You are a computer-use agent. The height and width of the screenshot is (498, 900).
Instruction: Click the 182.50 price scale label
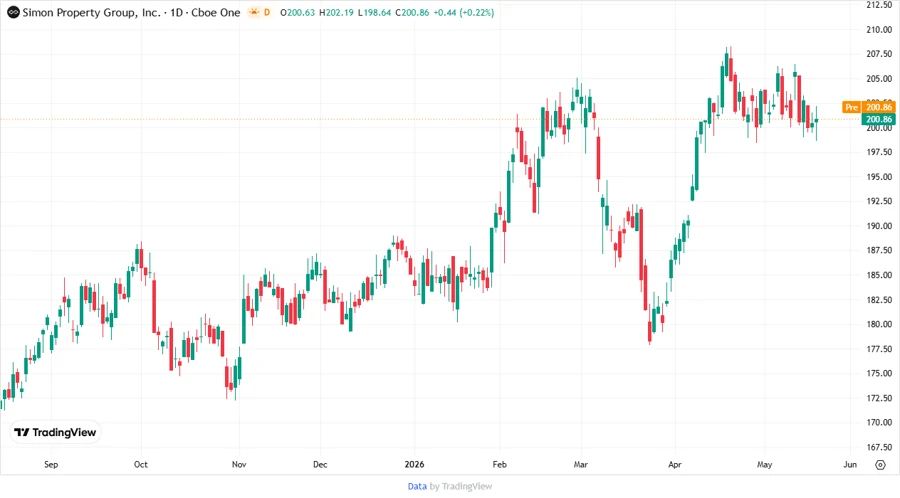point(879,299)
